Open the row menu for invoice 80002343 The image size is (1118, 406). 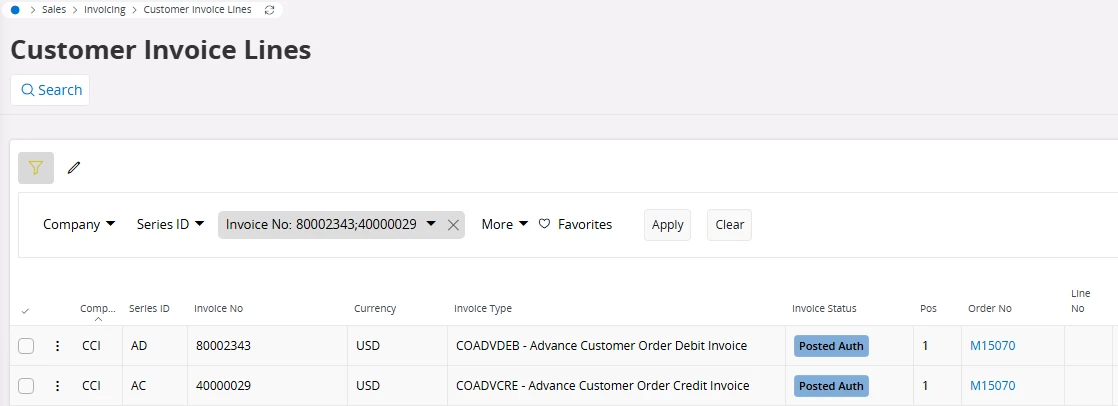pyautogui.click(x=58, y=346)
